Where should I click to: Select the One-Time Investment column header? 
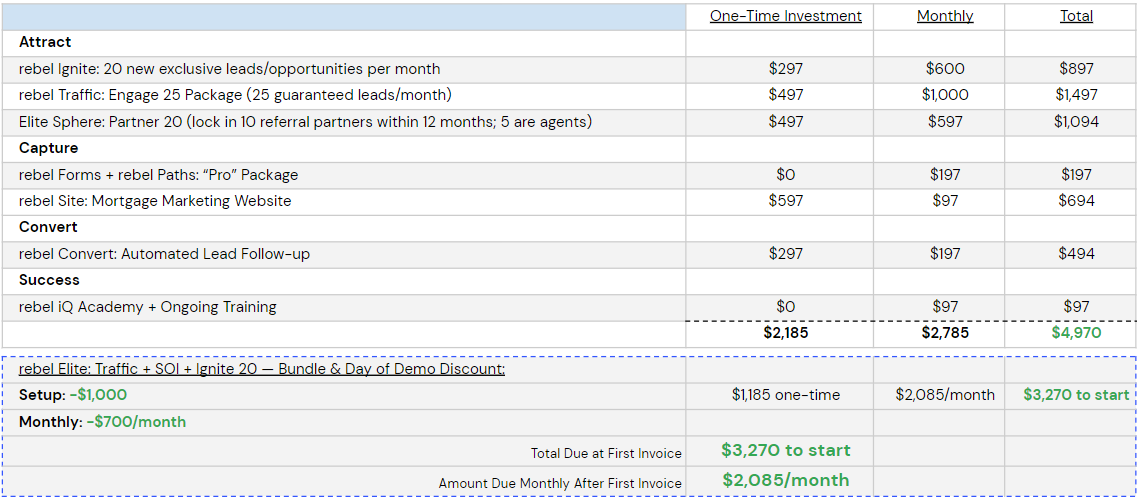[x=785, y=16]
